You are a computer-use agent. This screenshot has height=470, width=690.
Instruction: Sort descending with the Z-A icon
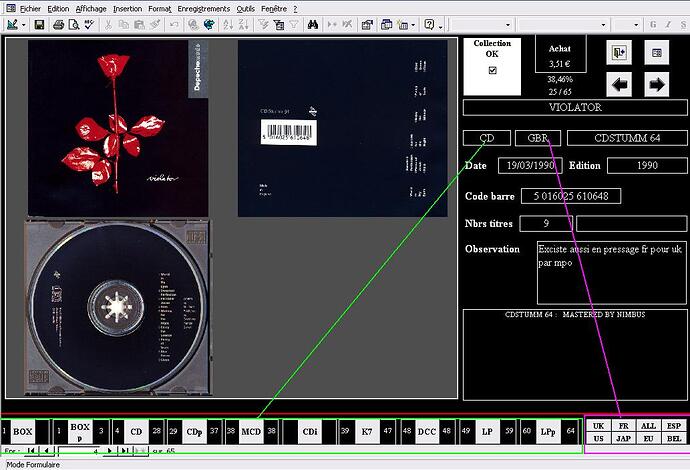[x=243, y=25]
